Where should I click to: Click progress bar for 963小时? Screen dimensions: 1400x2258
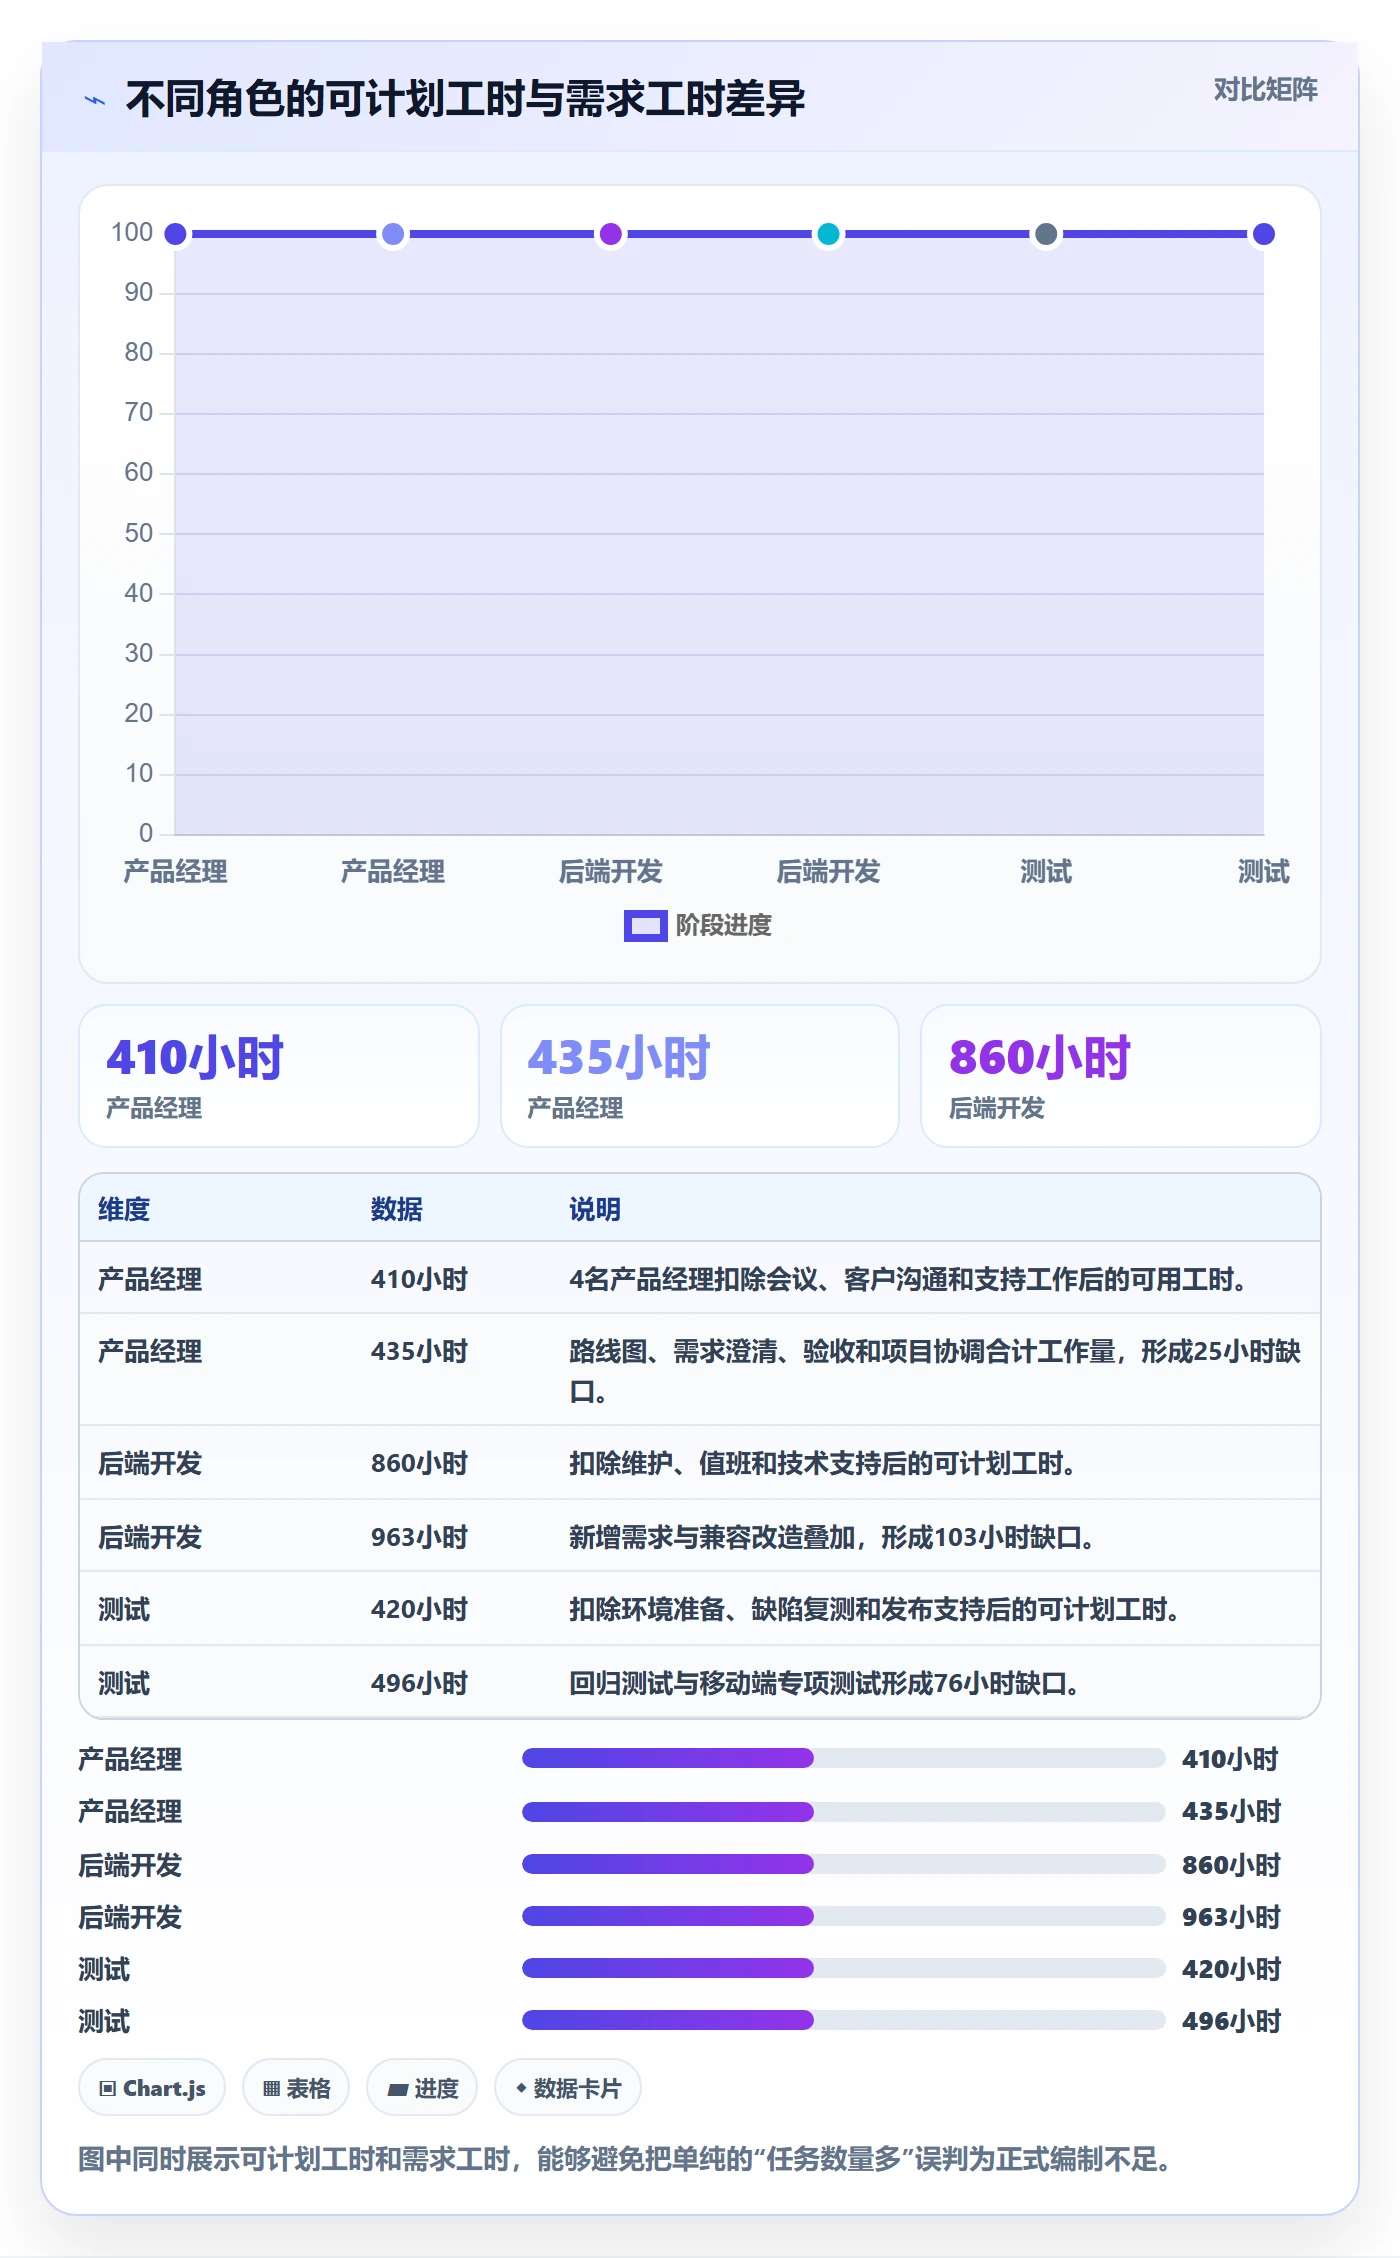click(843, 1916)
